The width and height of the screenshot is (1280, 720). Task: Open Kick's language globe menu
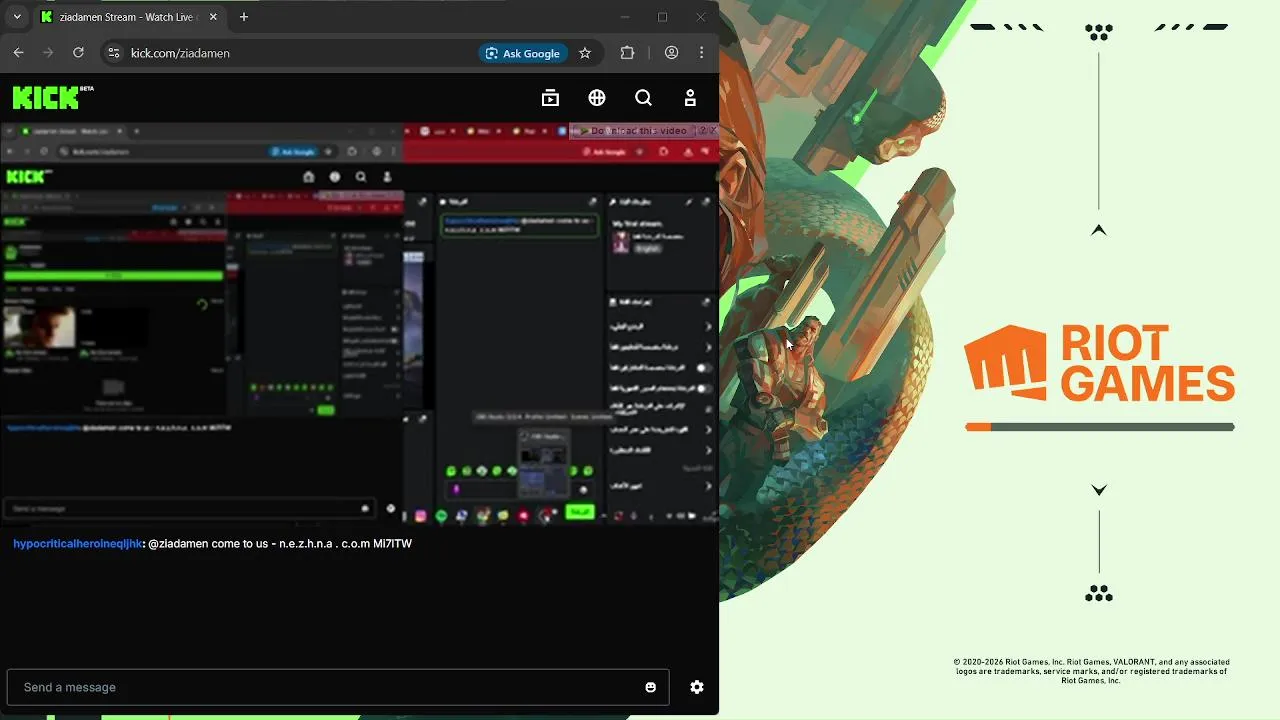(597, 98)
